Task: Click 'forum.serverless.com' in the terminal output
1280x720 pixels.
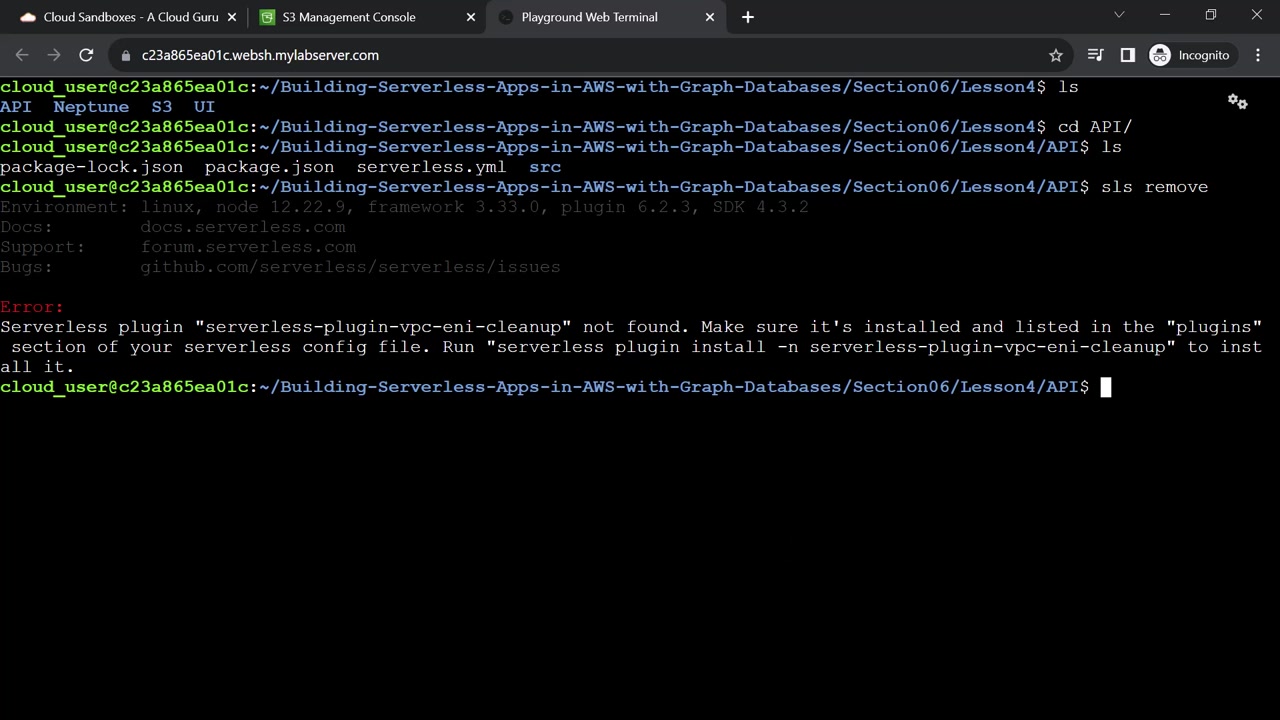Action: [x=248, y=247]
